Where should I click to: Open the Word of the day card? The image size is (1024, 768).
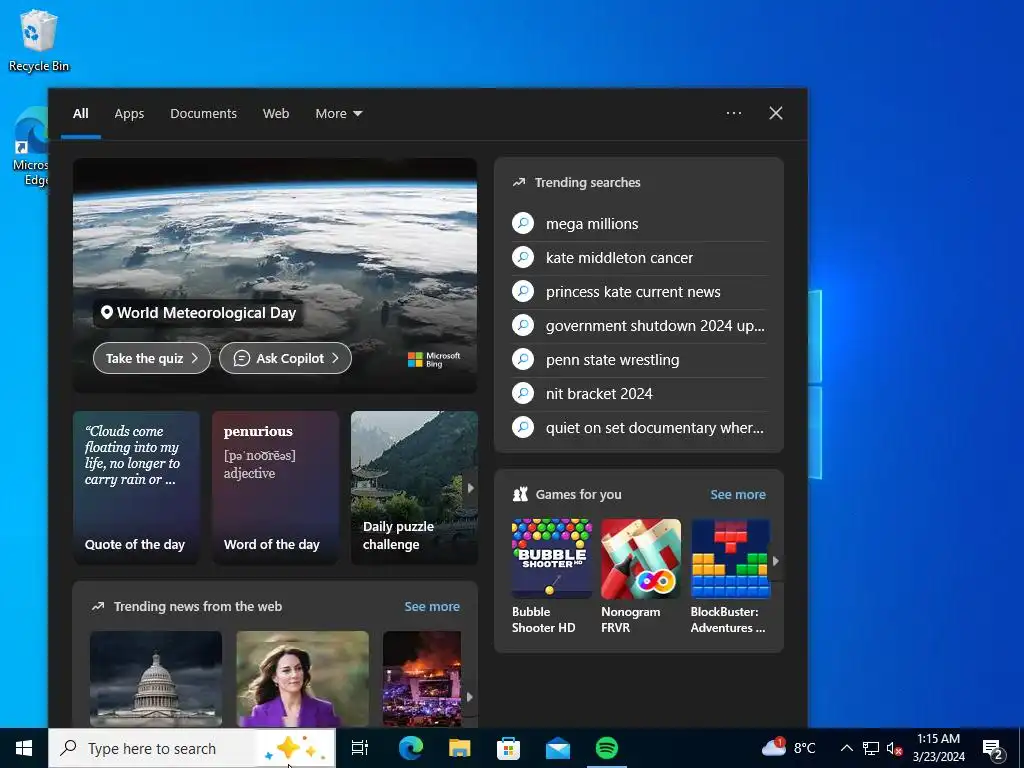tap(275, 487)
